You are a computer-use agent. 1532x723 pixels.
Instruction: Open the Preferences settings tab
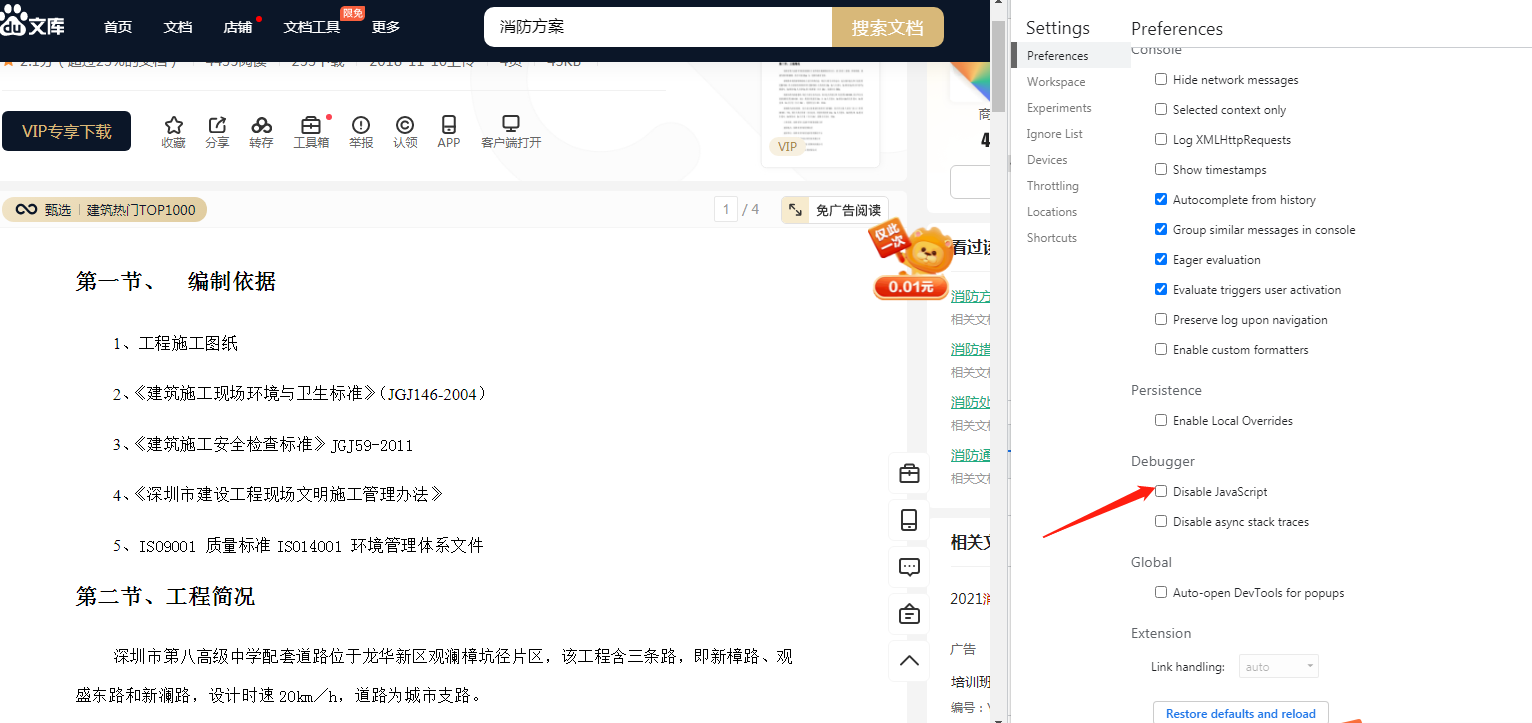click(x=1070, y=56)
